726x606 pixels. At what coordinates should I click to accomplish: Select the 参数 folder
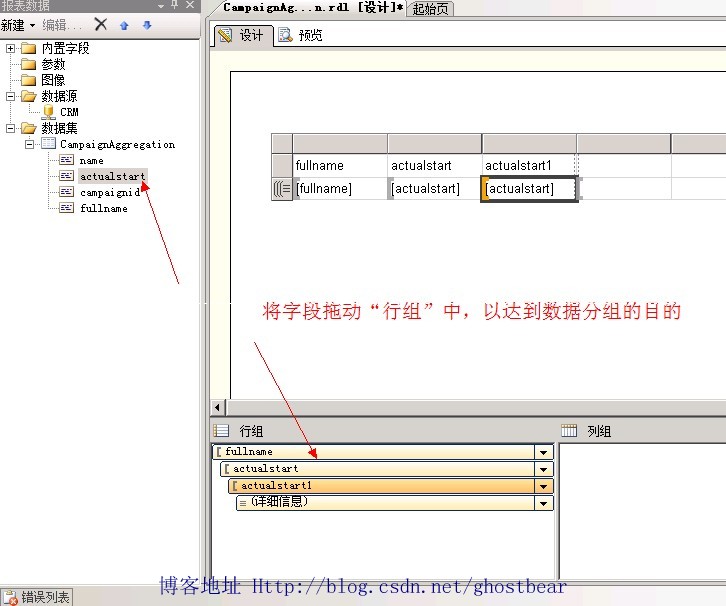coord(53,64)
